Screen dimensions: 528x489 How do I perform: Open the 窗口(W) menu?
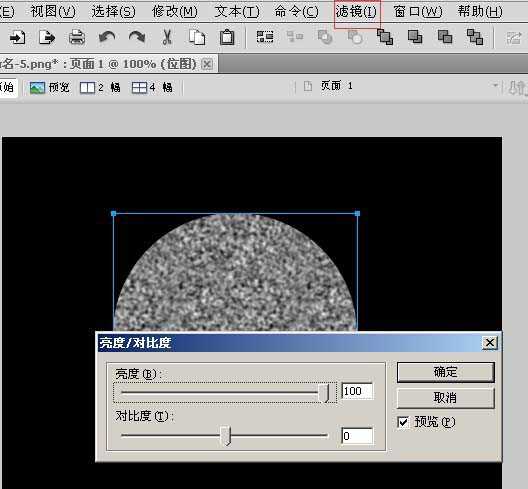tap(418, 12)
